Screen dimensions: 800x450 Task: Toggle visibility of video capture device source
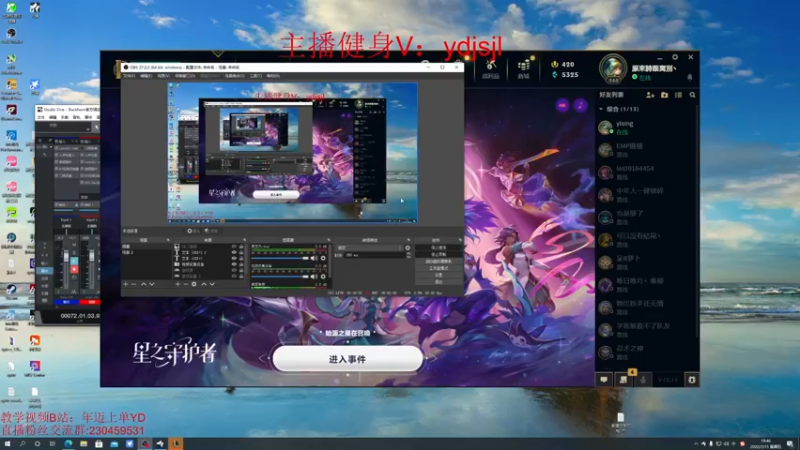point(234,264)
